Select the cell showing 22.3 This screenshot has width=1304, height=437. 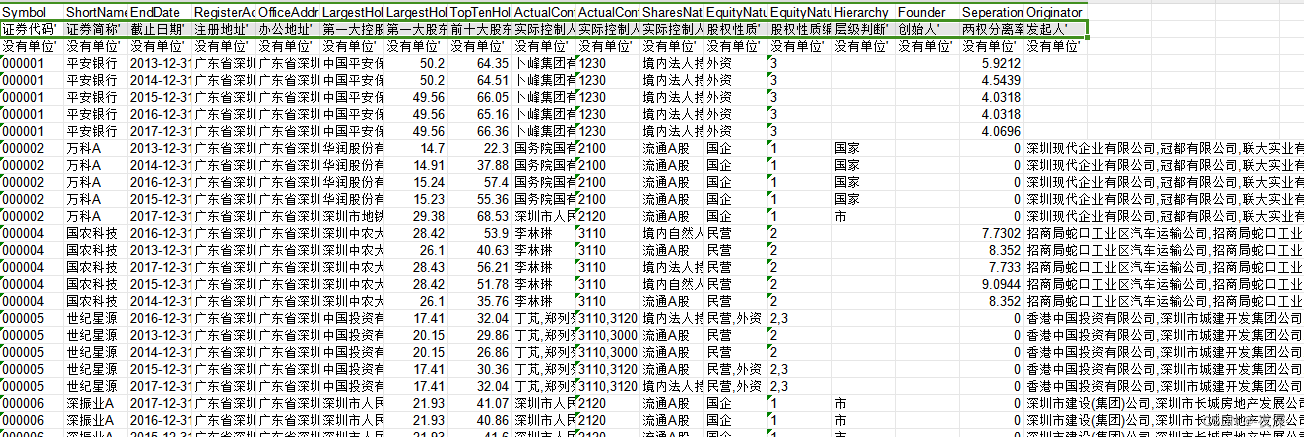tap(480, 147)
